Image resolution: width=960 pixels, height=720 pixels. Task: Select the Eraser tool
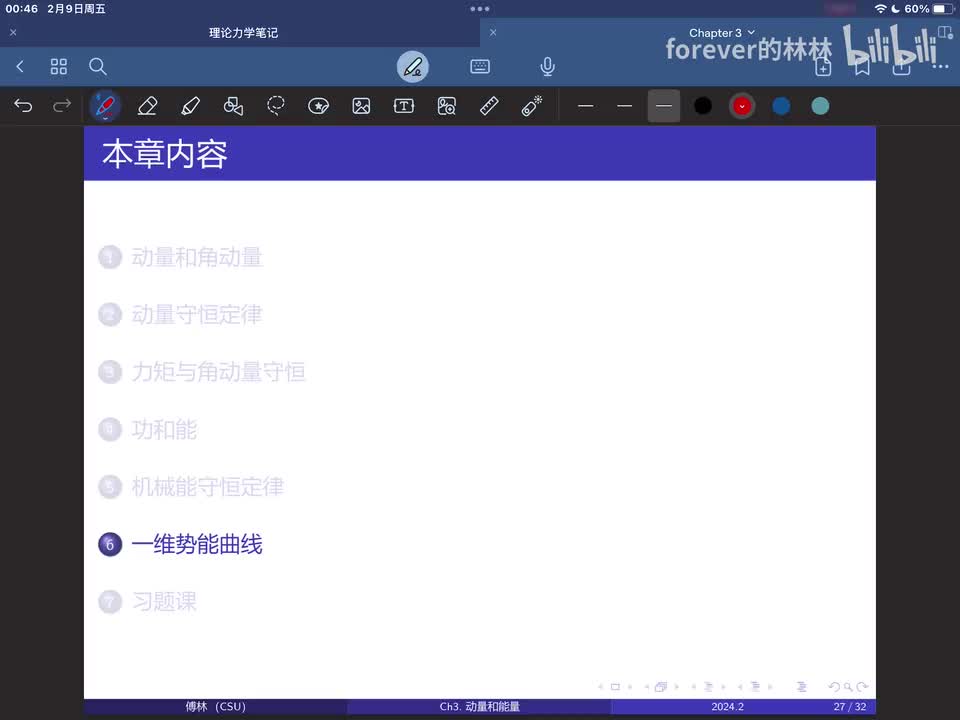click(148, 106)
